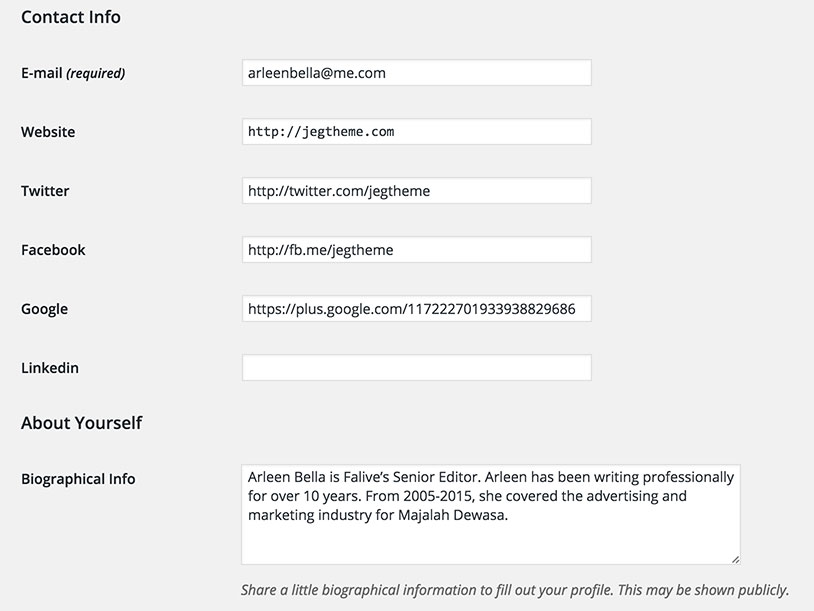Click the Google plus URL input
This screenshot has width=814, height=611.
tap(416, 309)
